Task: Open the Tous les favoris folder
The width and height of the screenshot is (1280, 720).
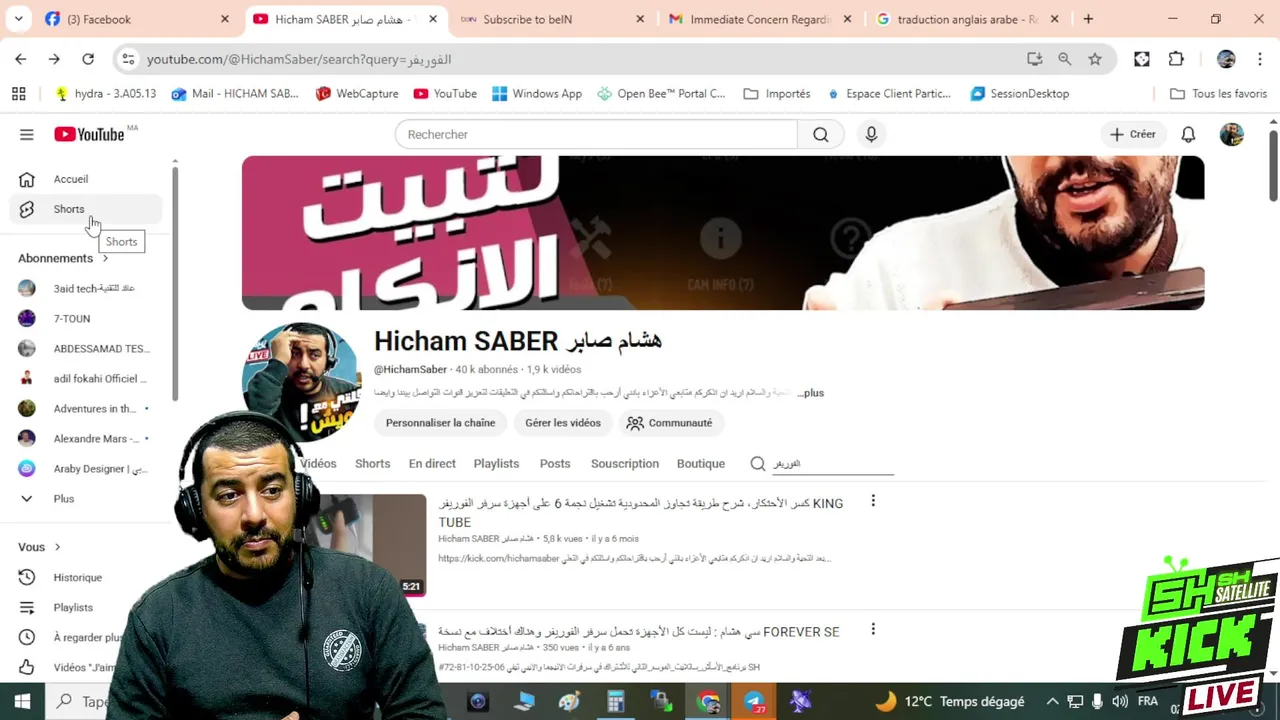Action: tap(1218, 93)
